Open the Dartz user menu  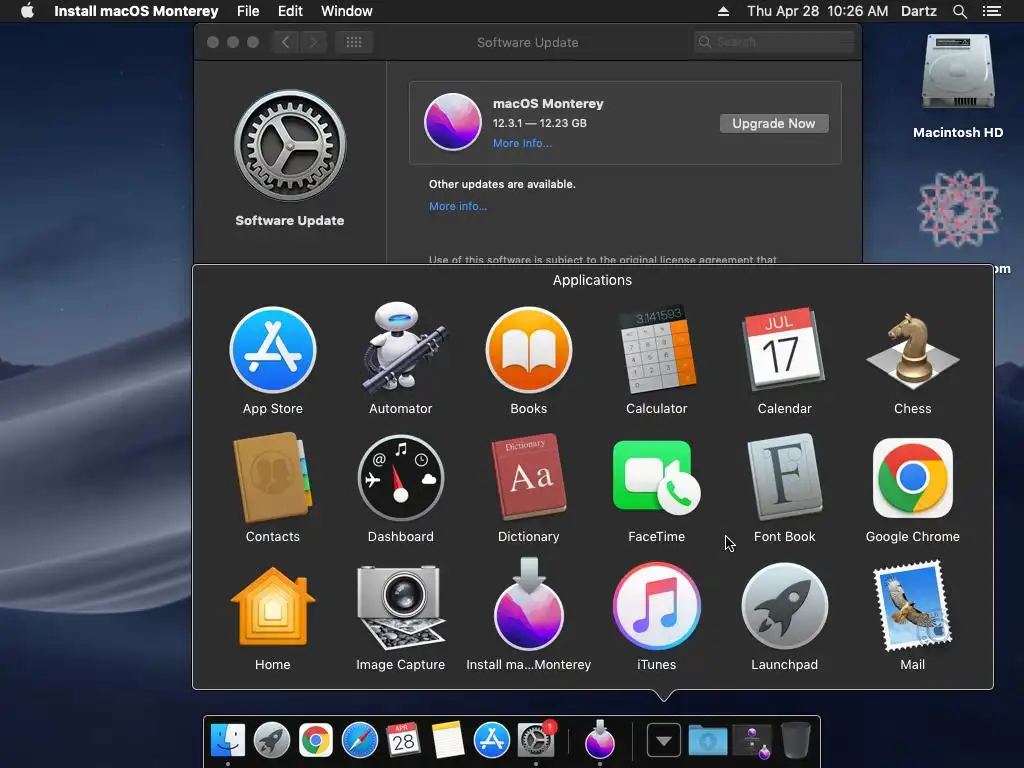click(x=919, y=11)
